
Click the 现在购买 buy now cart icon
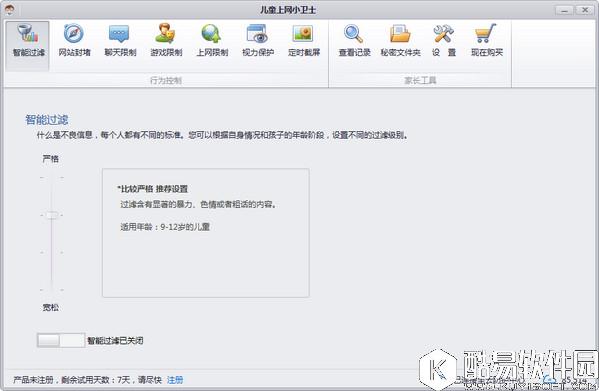tap(486, 34)
